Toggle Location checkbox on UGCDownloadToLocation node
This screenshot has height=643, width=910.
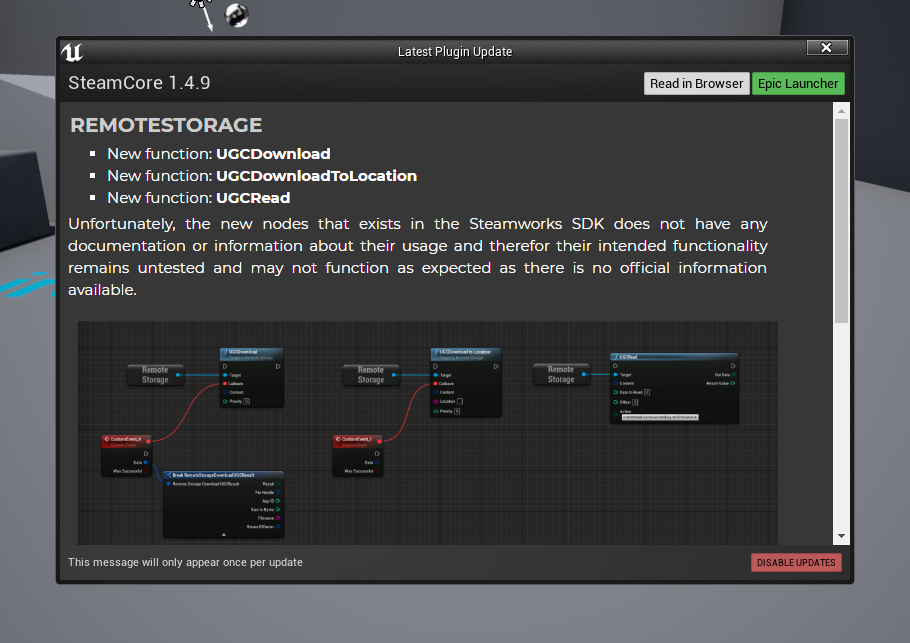[x=459, y=401]
